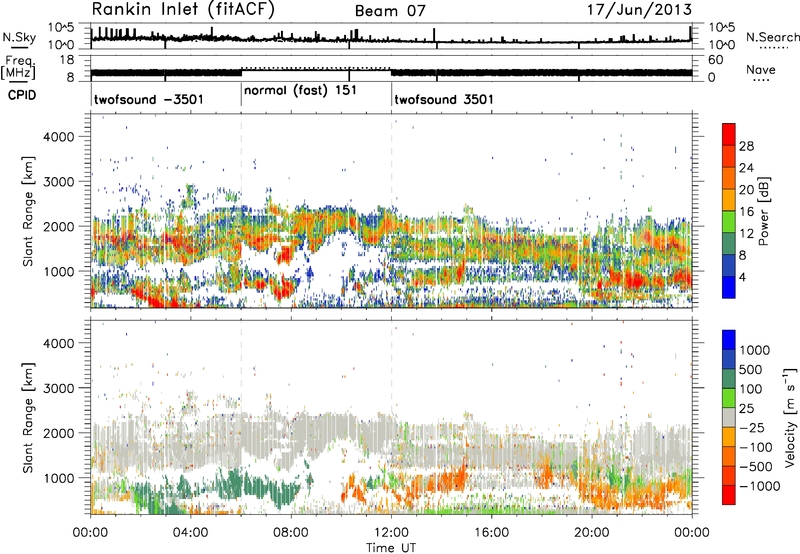The height and width of the screenshot is (554, 800).
Task: Select the '24' label on Power color bar
Action: (x=746, y=168)
